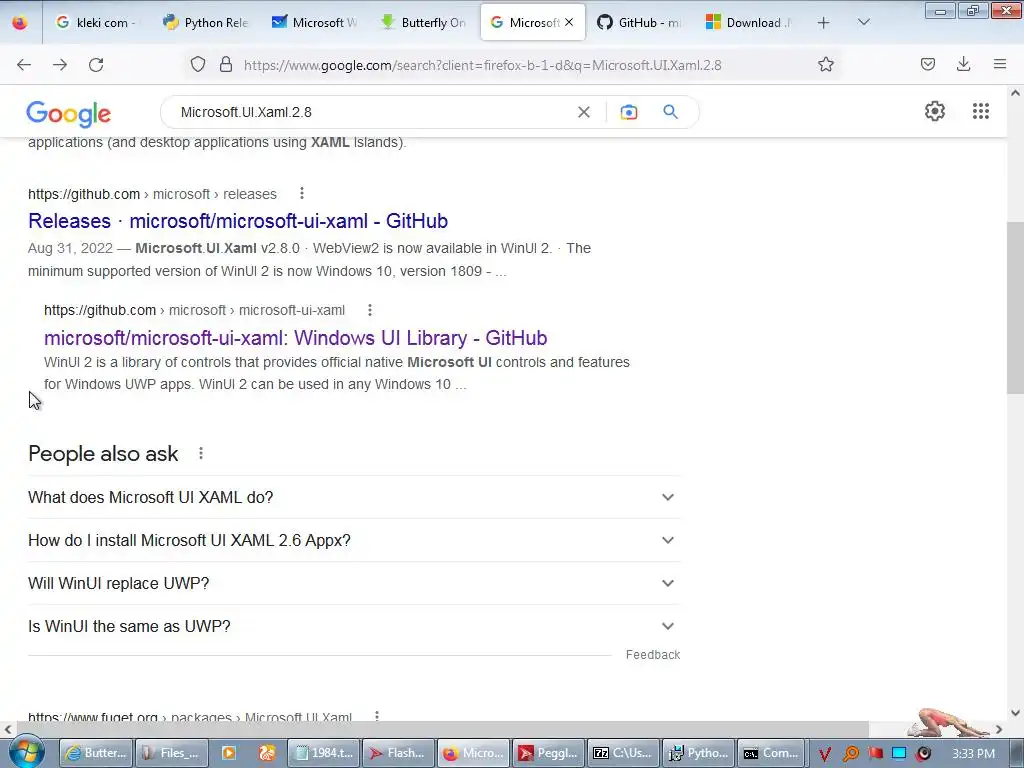Viewport: 1024px width, 768px height.
Task: Open a new browser tab
Action: click(824, 23)
